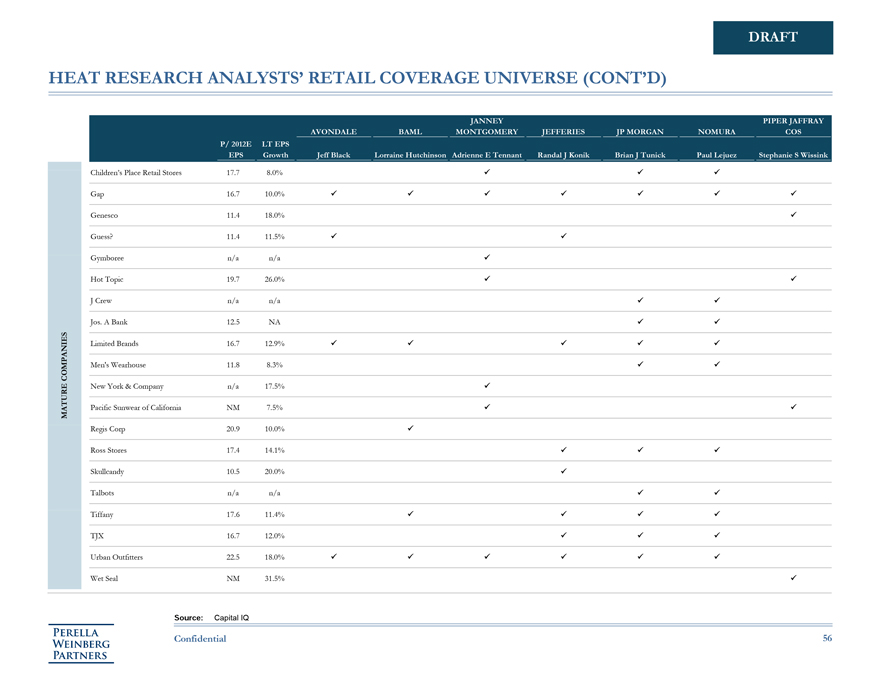The image size is (880, 680).
Task: Click Tiffany's checkmark in BAML column
Action: pyautogui.click(x=410, y=514)
